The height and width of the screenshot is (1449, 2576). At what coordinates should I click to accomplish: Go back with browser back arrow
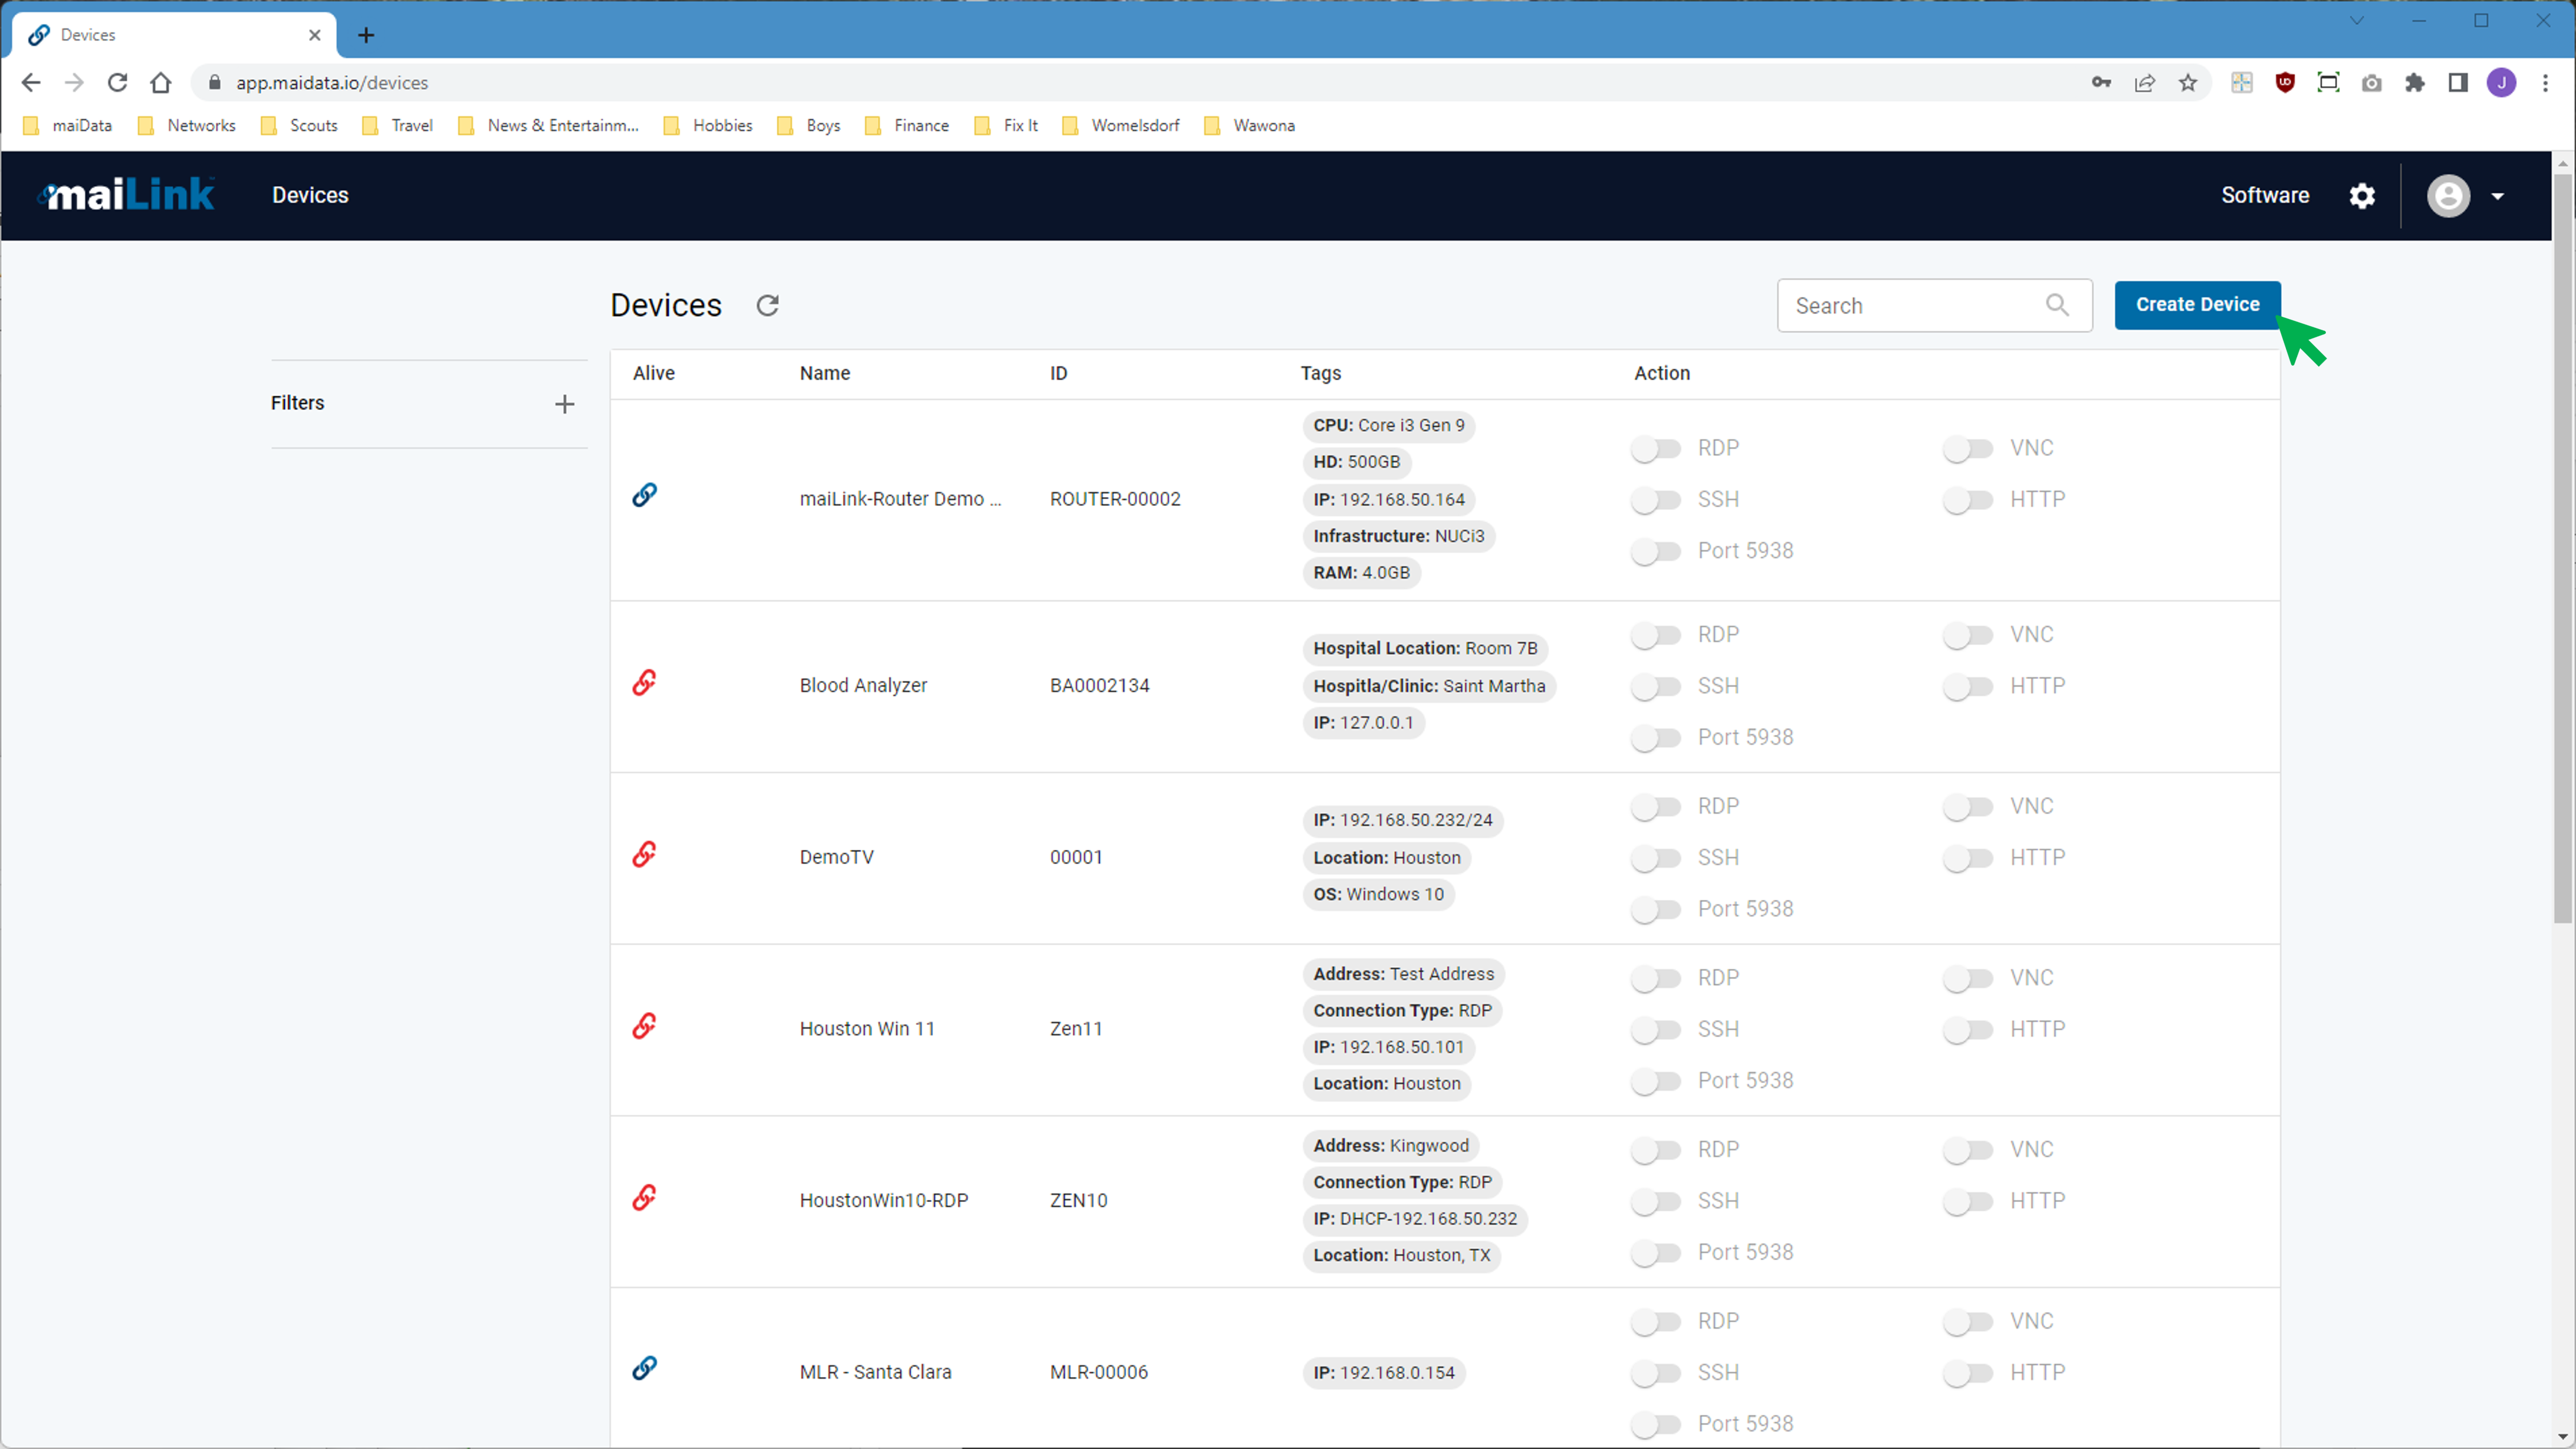[31, 83]
